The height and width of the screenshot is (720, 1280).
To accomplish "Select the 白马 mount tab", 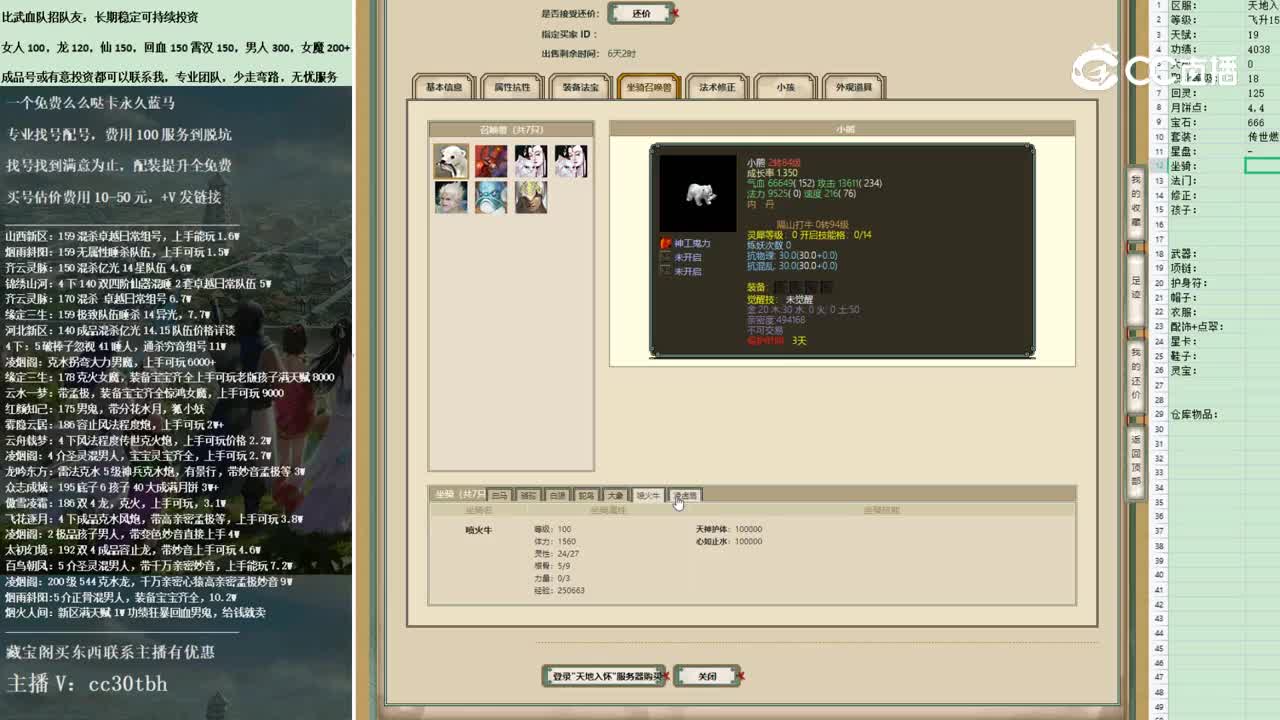I will tap(498, 495).
